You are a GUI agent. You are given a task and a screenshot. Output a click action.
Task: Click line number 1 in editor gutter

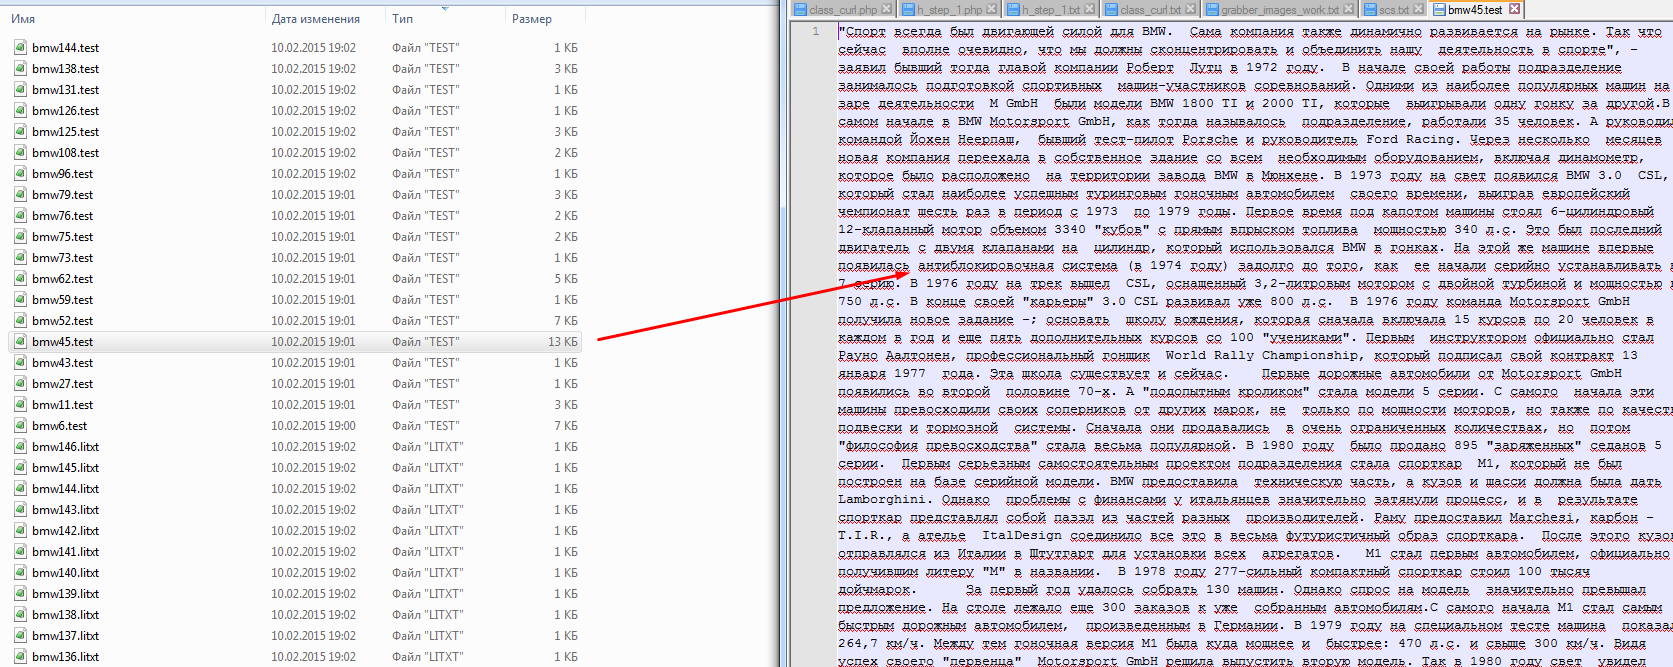tap(815, 31)
